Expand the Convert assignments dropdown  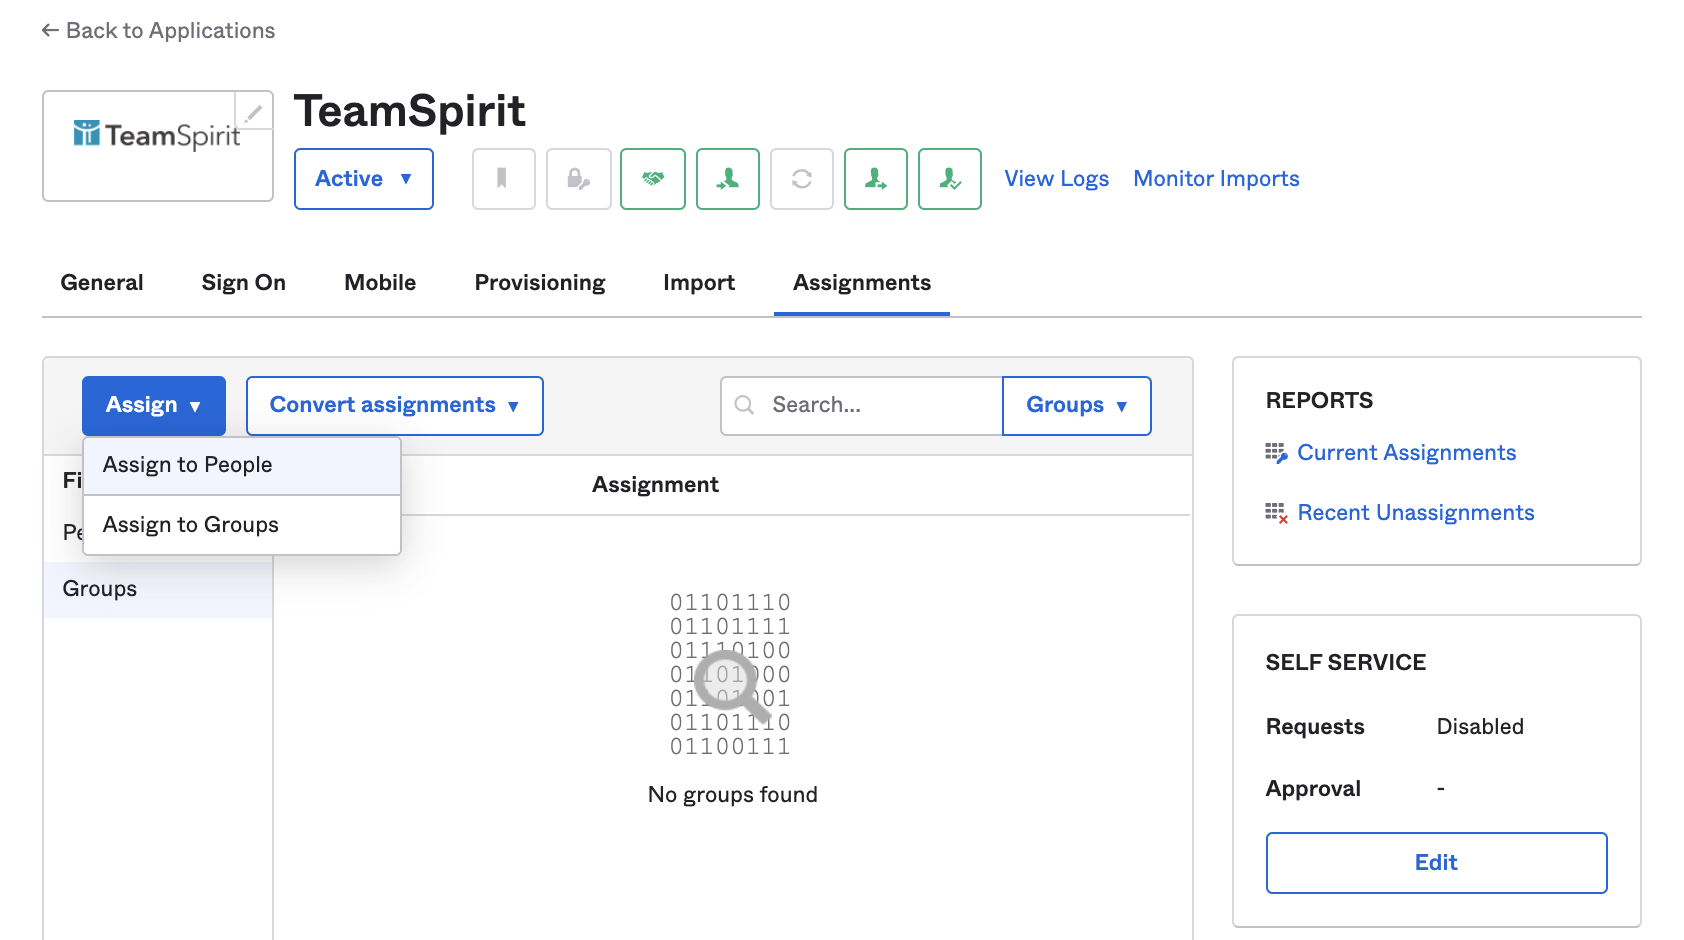click(394, 405)
